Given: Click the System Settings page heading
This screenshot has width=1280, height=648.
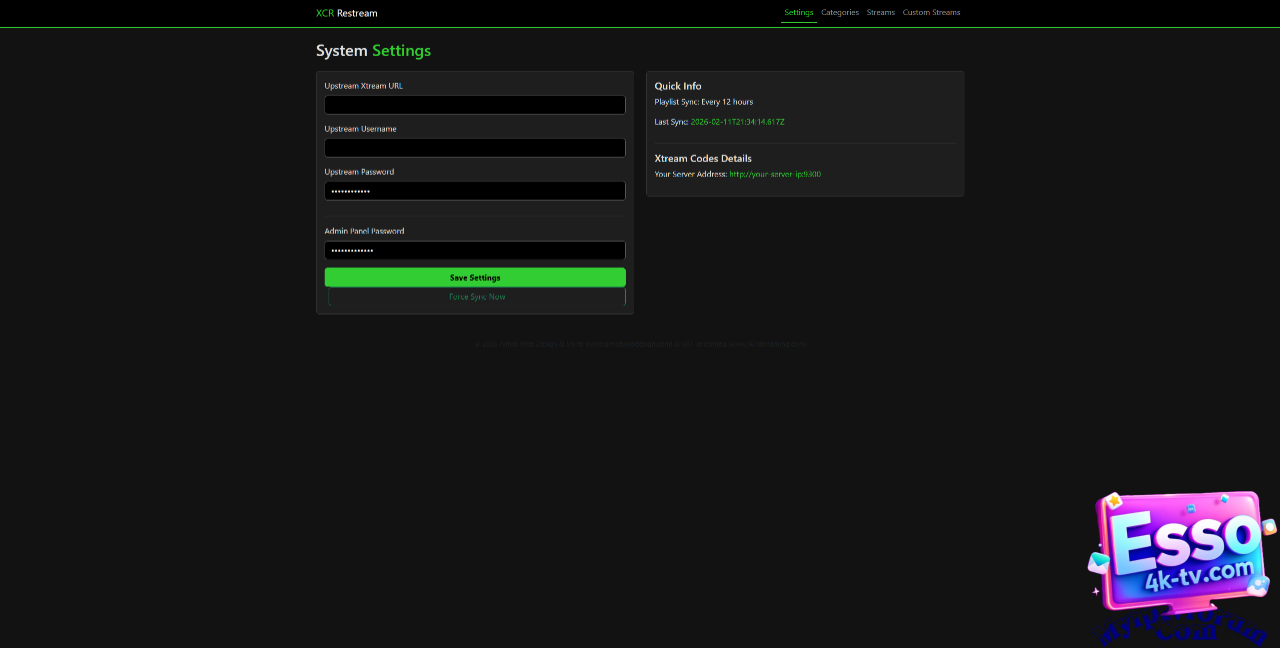Looking at the screenshot, I should pos(373,51).
